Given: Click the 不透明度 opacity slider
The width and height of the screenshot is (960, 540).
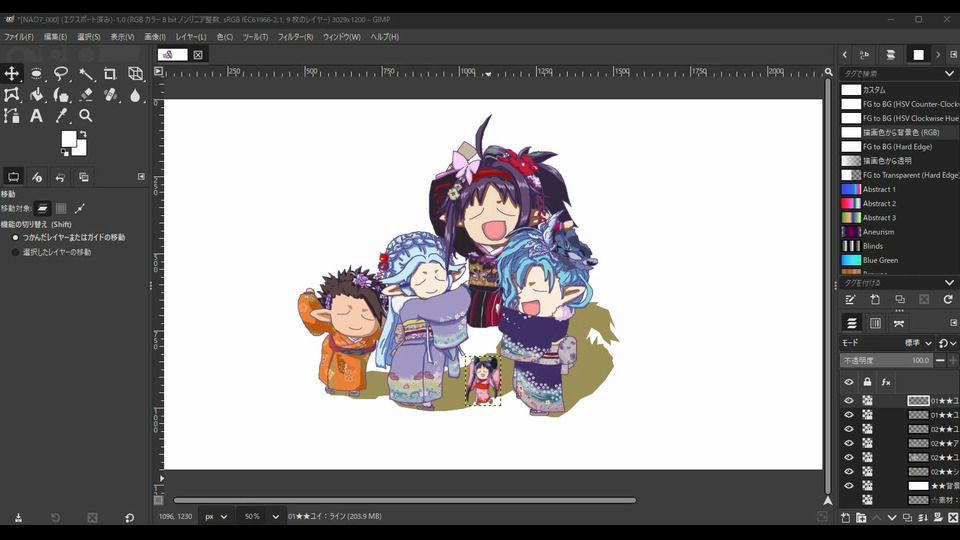Looking at the screenshot, I should 886,361.
